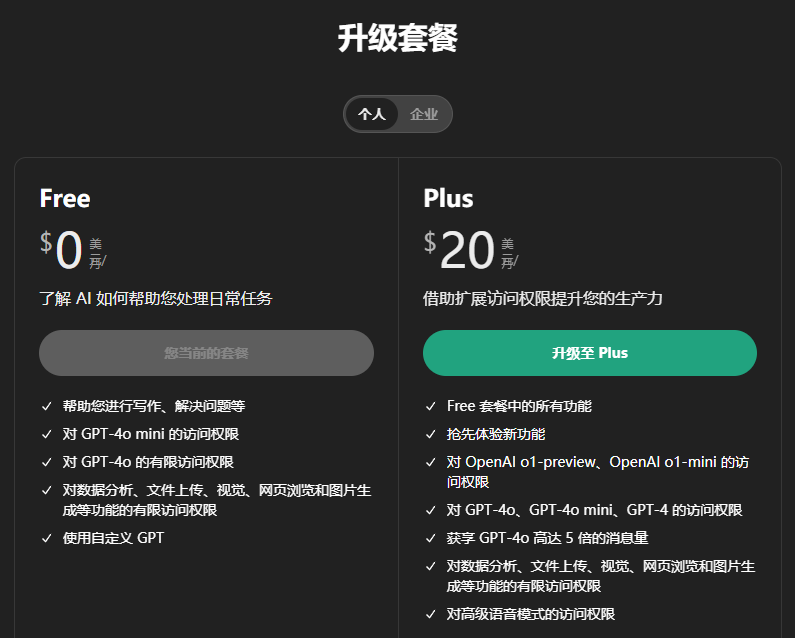Click the Plus plan title
The width and height of the screenshot is (795, 638).
[x=448, y=198]
